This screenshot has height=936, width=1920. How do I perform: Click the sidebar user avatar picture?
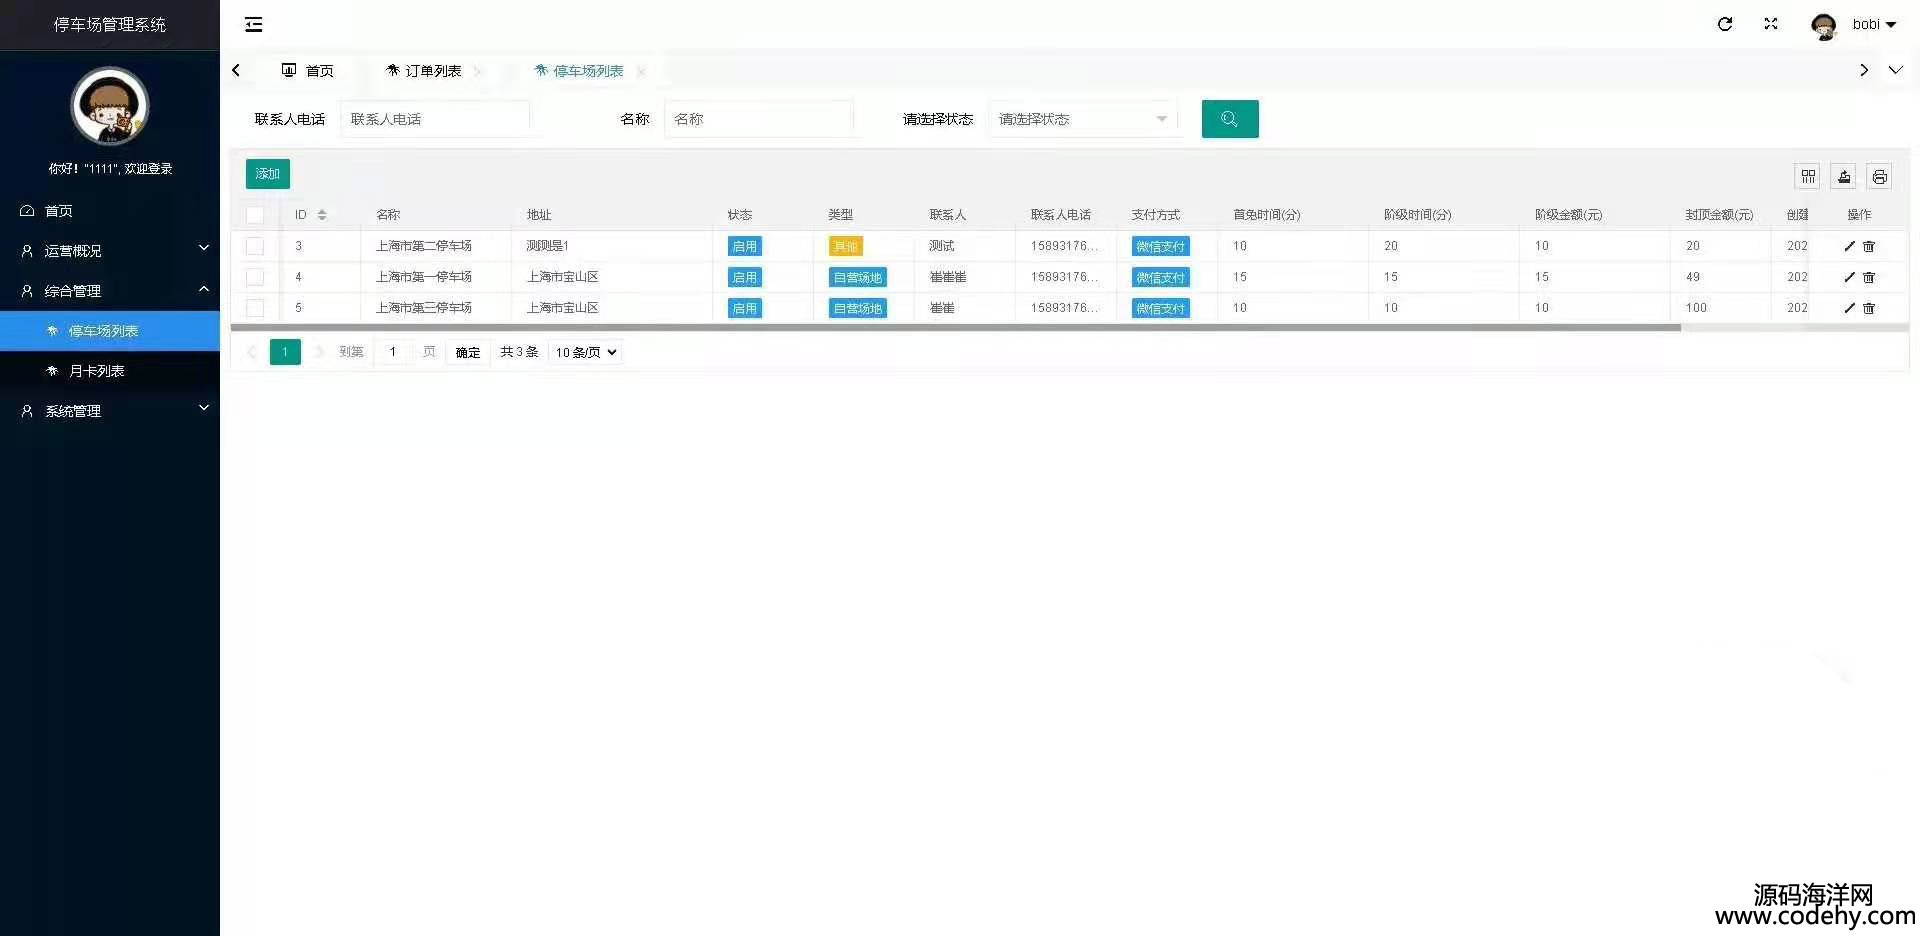[110, 106]
